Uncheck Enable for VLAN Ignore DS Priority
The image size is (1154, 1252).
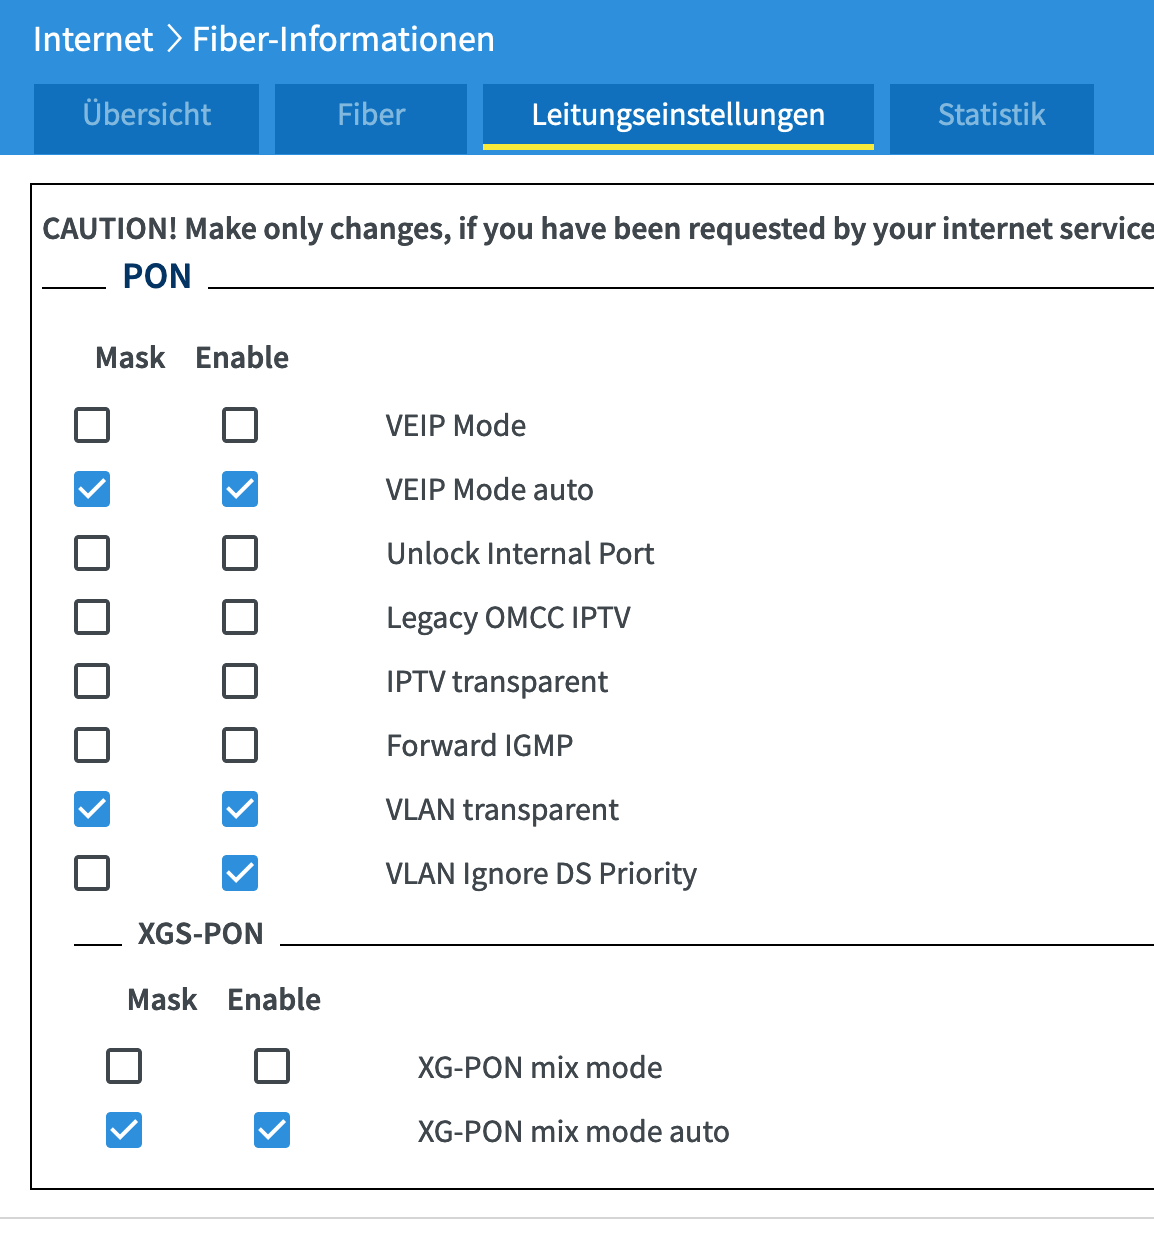point(240,873)
